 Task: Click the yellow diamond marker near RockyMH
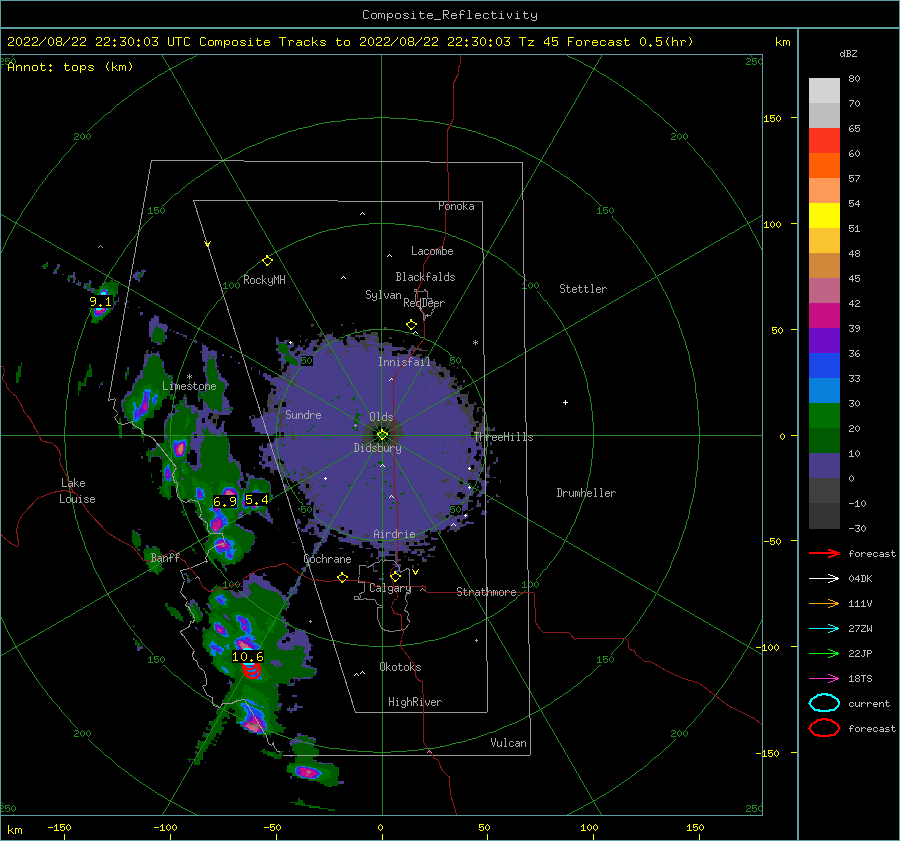click(267, 261)
